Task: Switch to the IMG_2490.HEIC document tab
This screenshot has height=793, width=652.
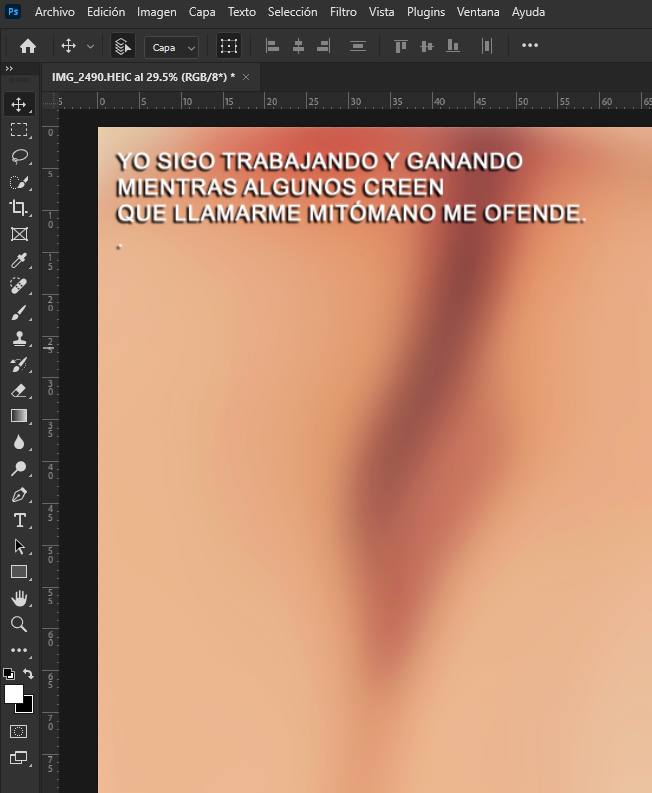Action: (143, 77)
